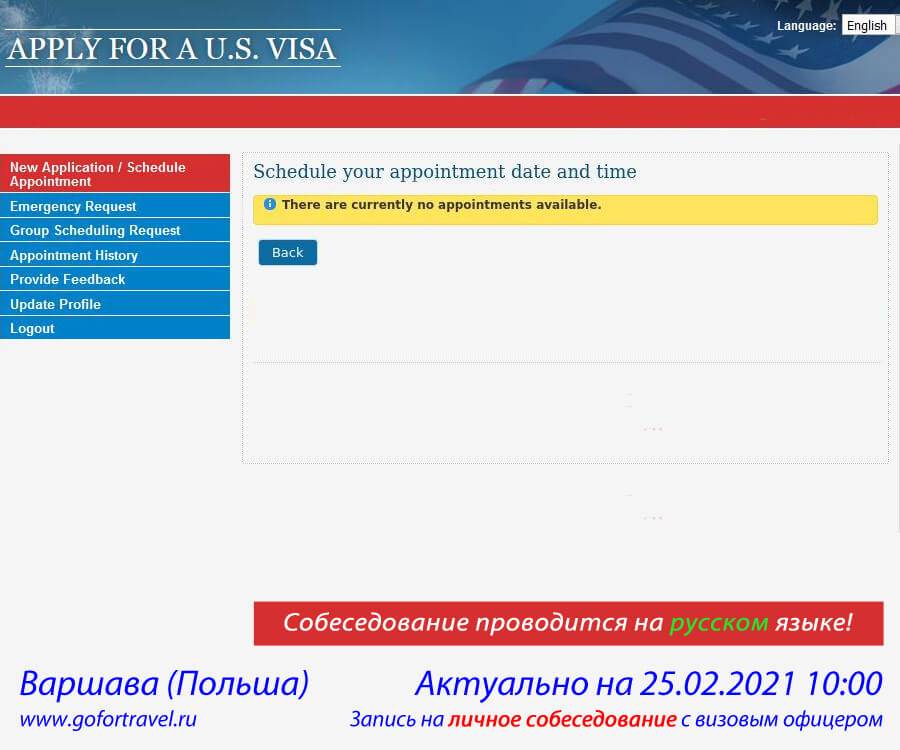Click the Schedule your appointment heading
Screen dimensions: 900x750
tap(445, 172)
